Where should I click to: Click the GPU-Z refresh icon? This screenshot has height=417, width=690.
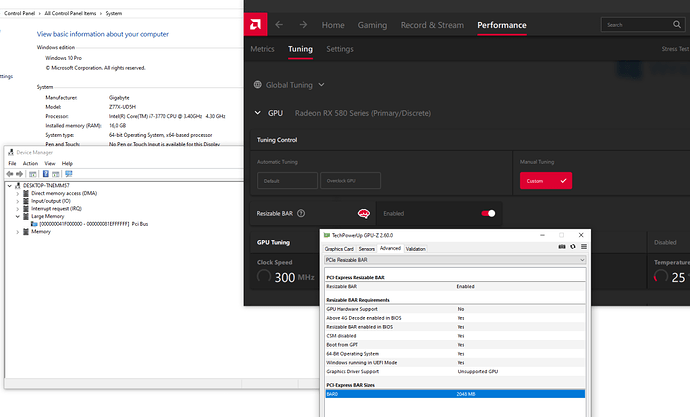pyautogui.click(x=573, y=247)
